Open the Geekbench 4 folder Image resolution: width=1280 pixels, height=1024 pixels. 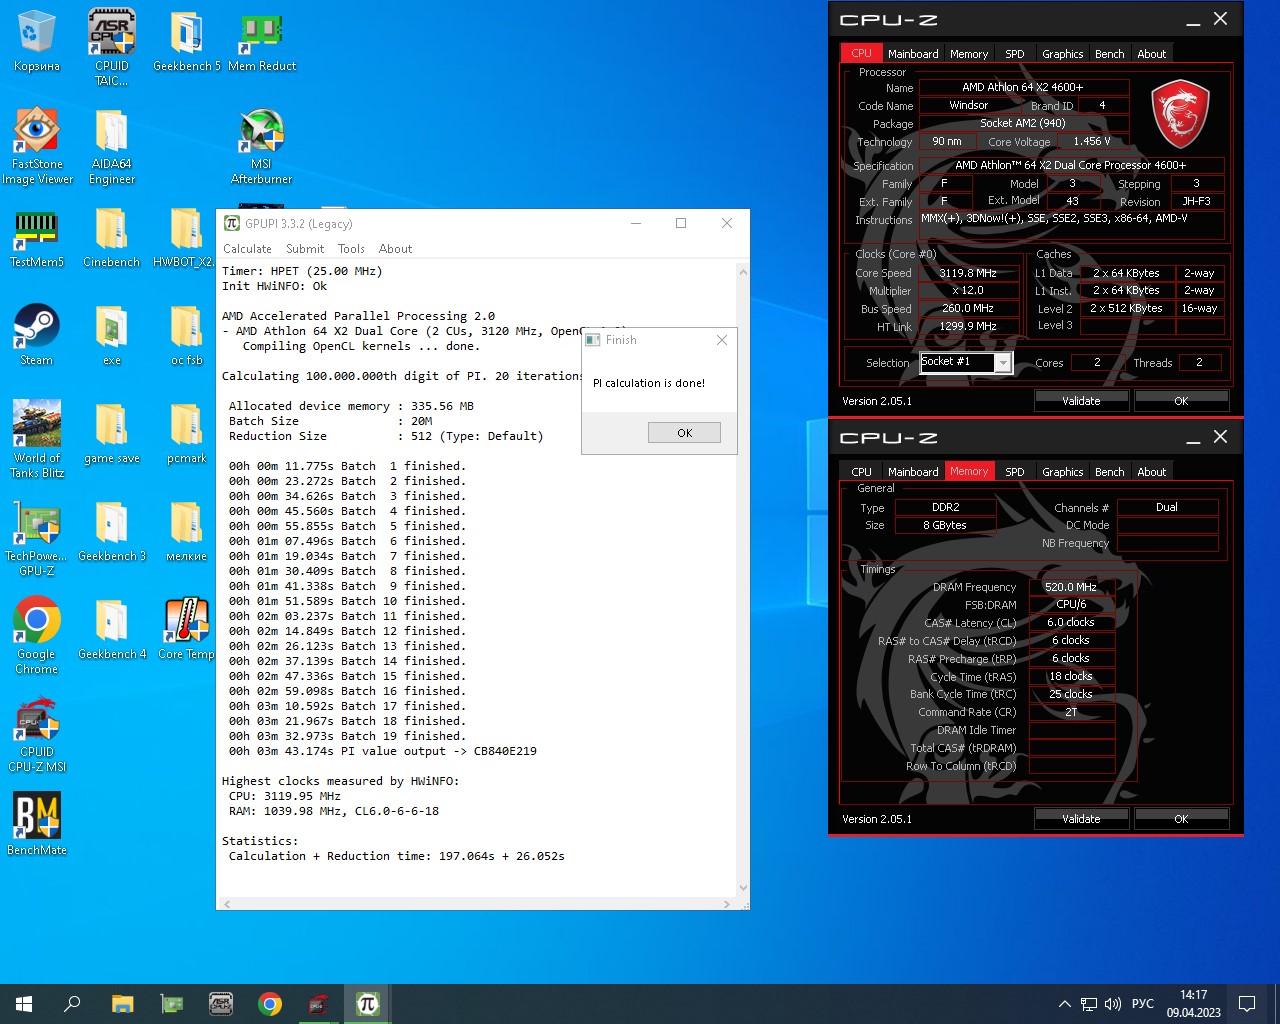point(112,628)
